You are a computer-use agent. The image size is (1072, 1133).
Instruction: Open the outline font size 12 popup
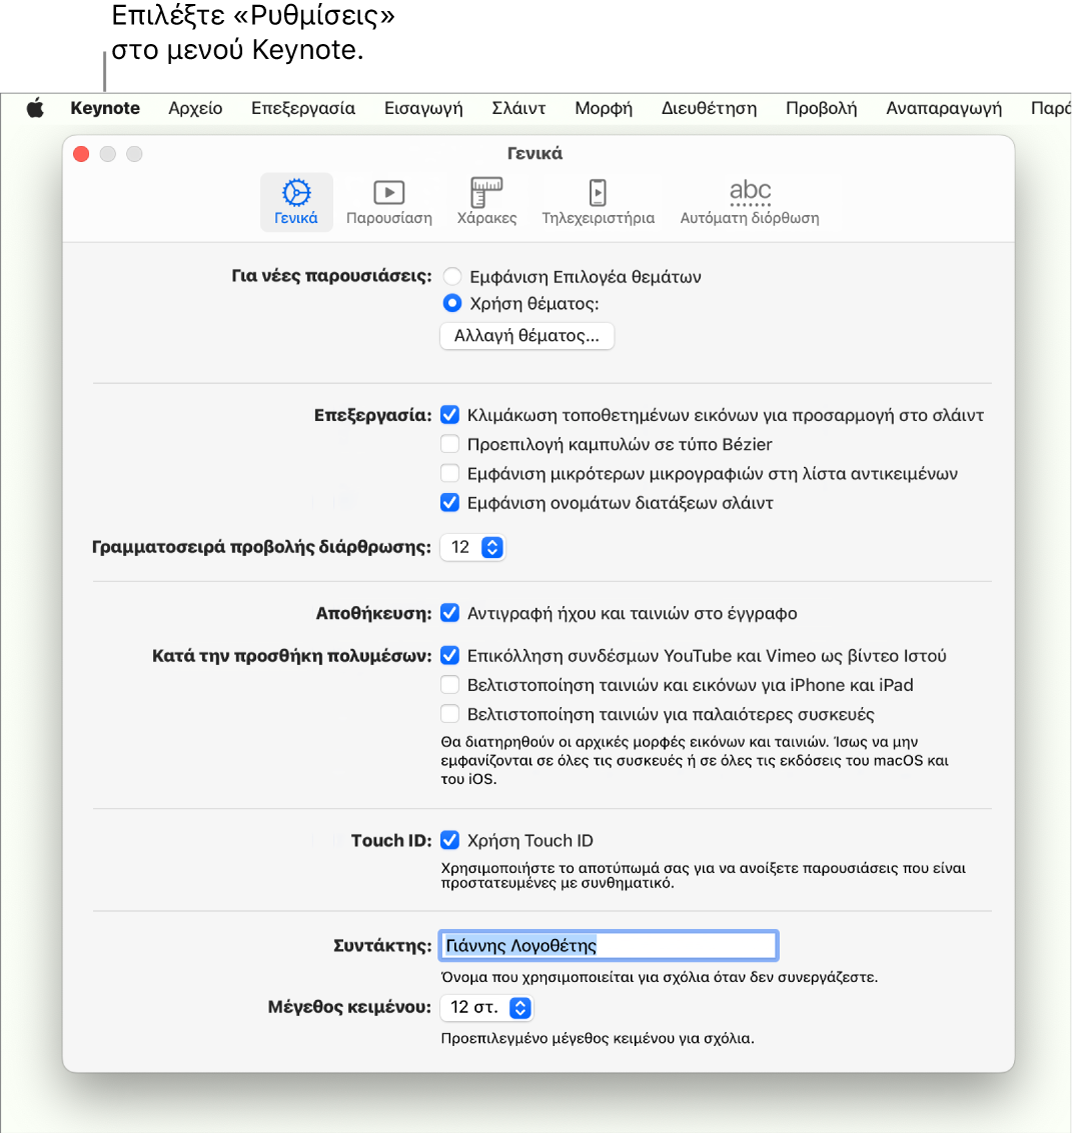pyautogui.click(x=472, y=547)
